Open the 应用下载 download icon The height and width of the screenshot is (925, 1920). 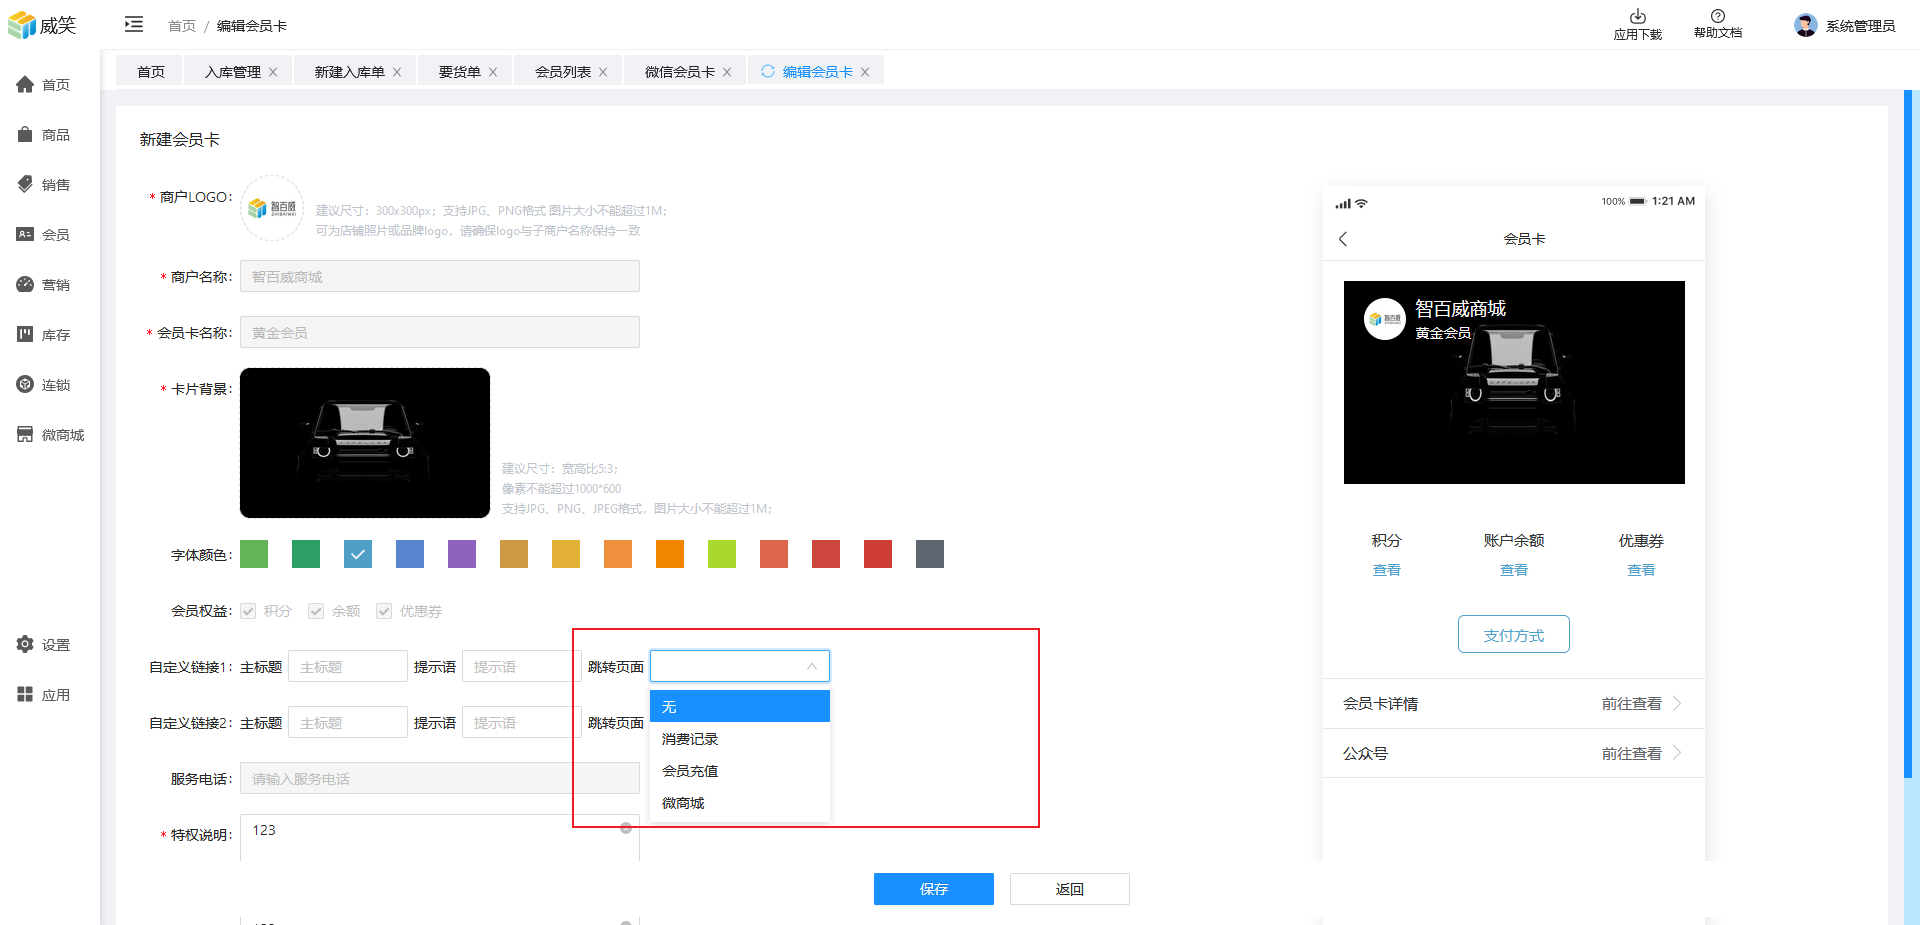1637,17
